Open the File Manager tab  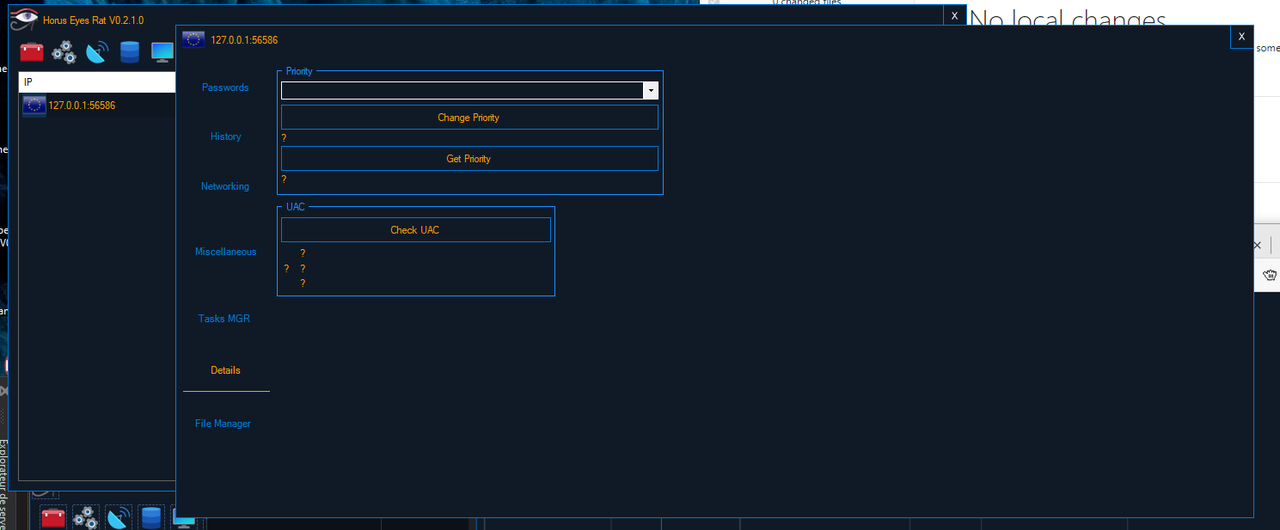pyautogui.click(x=223, y=423)
